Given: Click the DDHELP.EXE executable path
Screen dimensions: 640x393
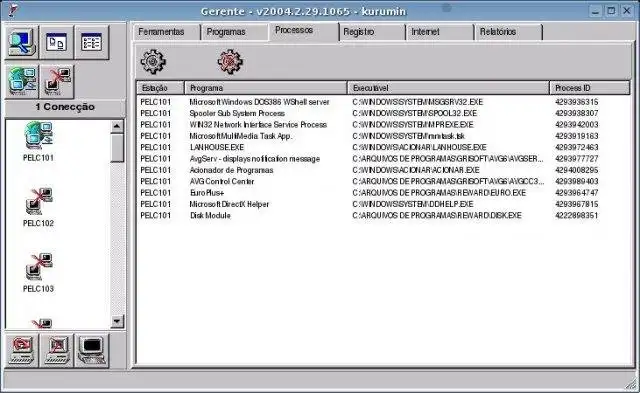Looking at the screenshot, I should point(413,204).
